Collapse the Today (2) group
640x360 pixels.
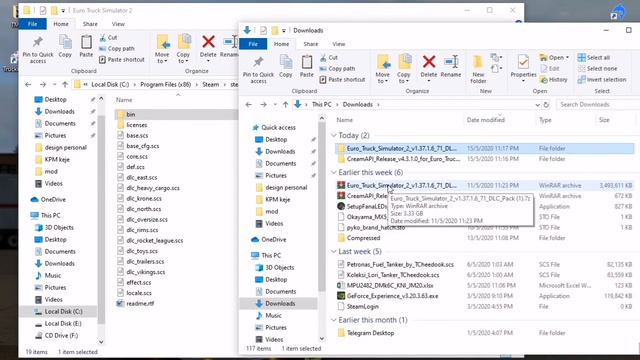coord(334,135)
